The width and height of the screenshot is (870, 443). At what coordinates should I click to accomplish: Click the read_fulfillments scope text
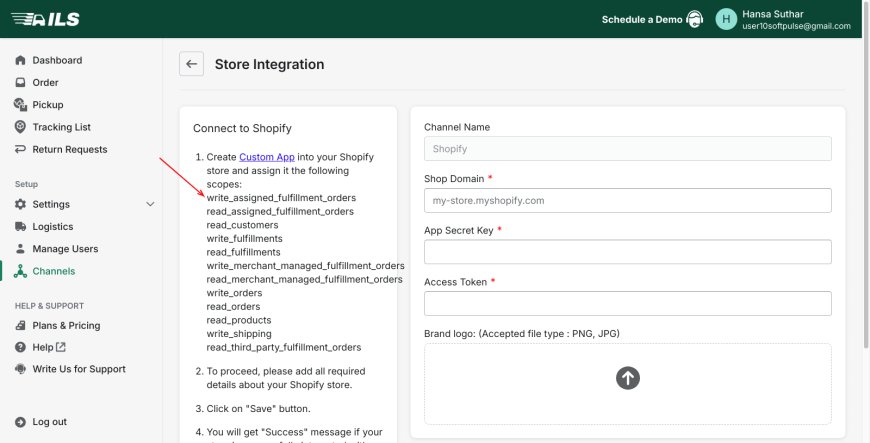[x=244, y=252]
